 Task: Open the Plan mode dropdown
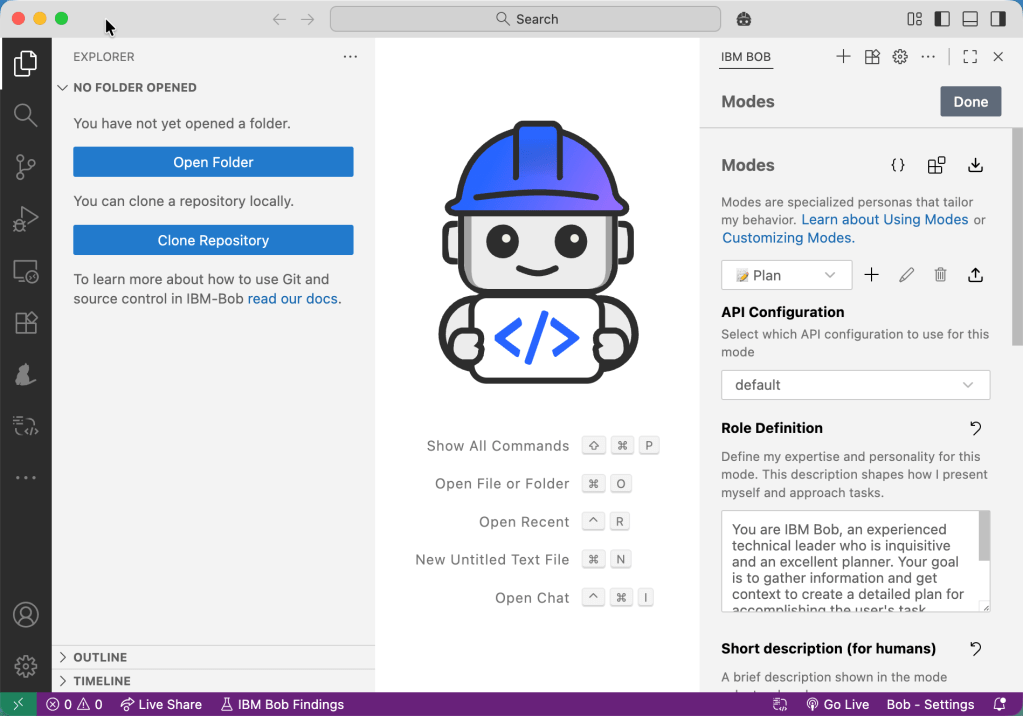tap(786, 275)
